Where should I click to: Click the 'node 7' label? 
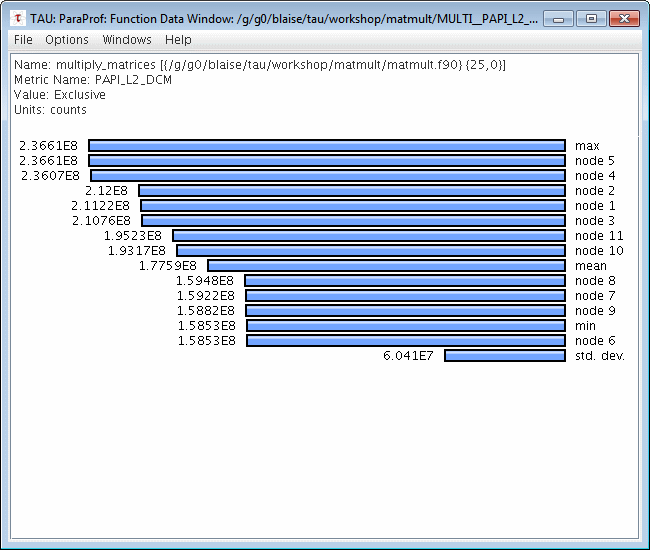[595, 296]
